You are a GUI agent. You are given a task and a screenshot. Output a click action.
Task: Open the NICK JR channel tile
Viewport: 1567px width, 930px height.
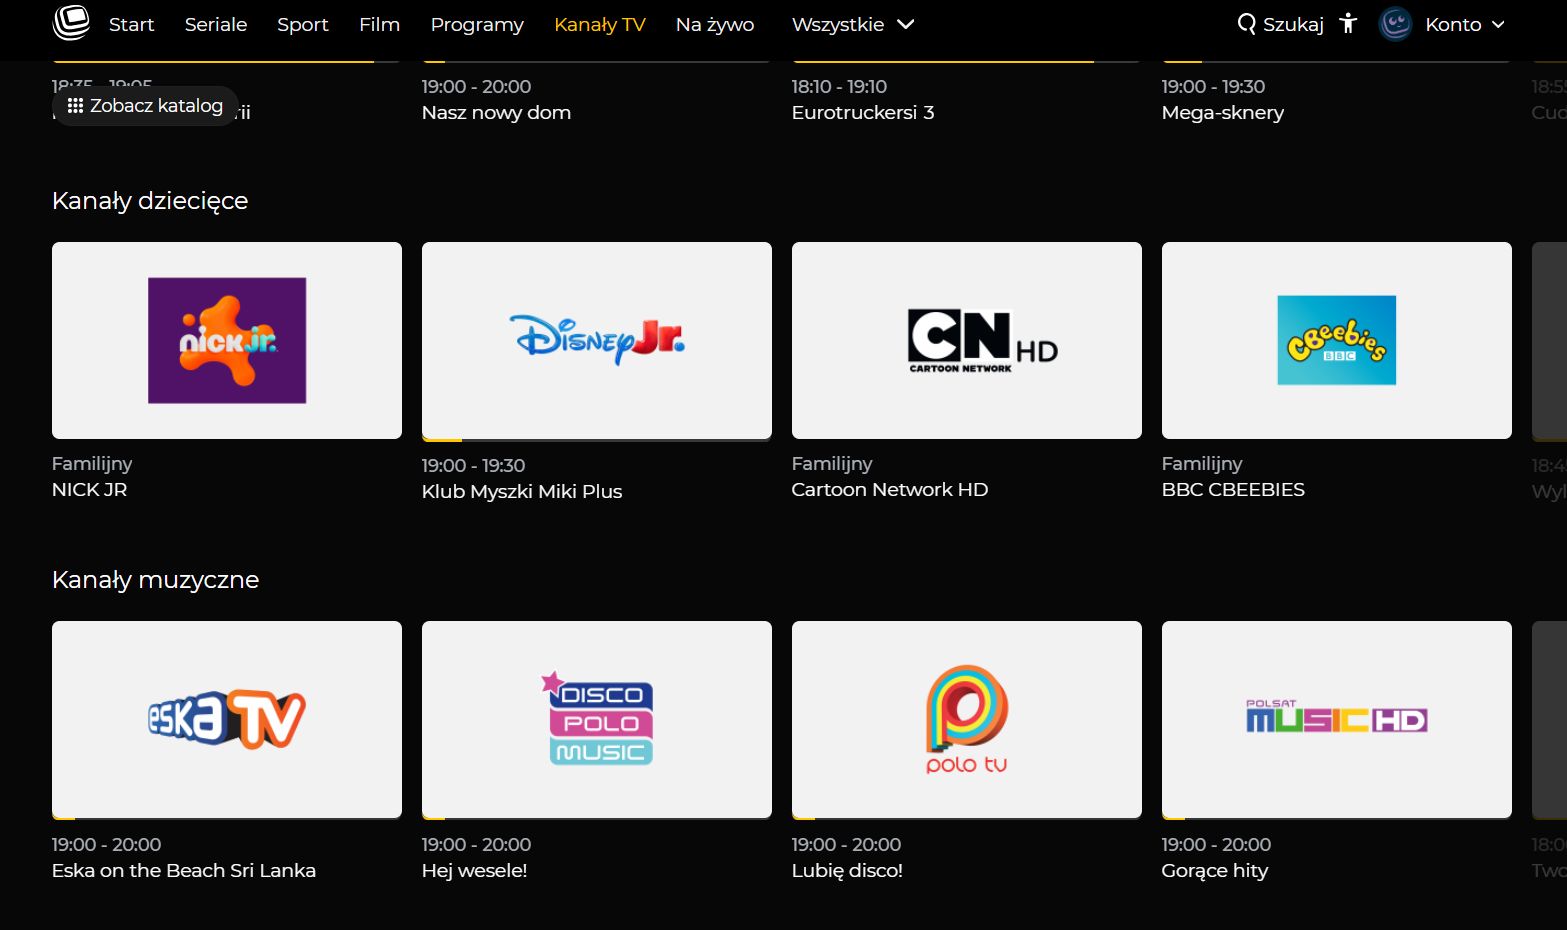(x=226, y=340)
